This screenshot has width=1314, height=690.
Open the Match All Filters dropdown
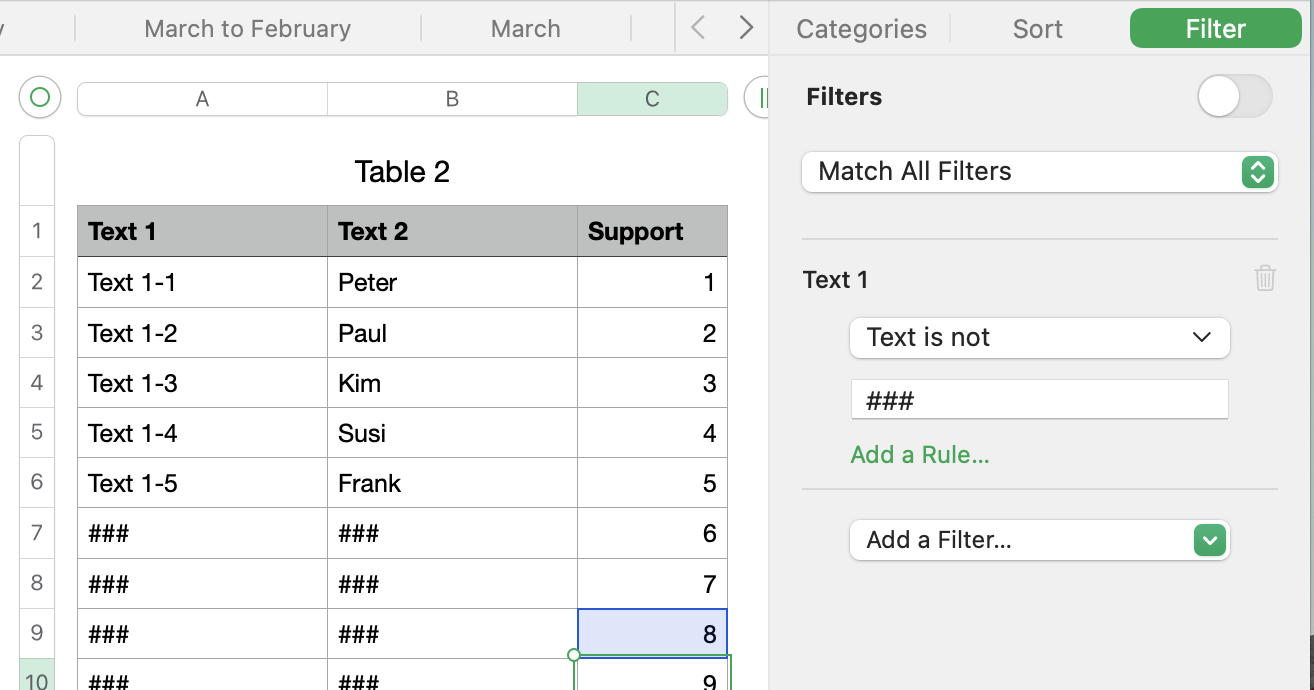click(1040, 172)
